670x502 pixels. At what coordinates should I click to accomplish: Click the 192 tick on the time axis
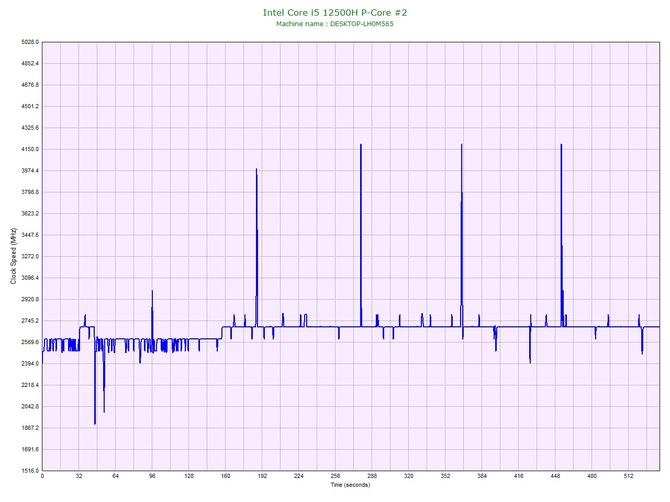[x=262, y=476]
